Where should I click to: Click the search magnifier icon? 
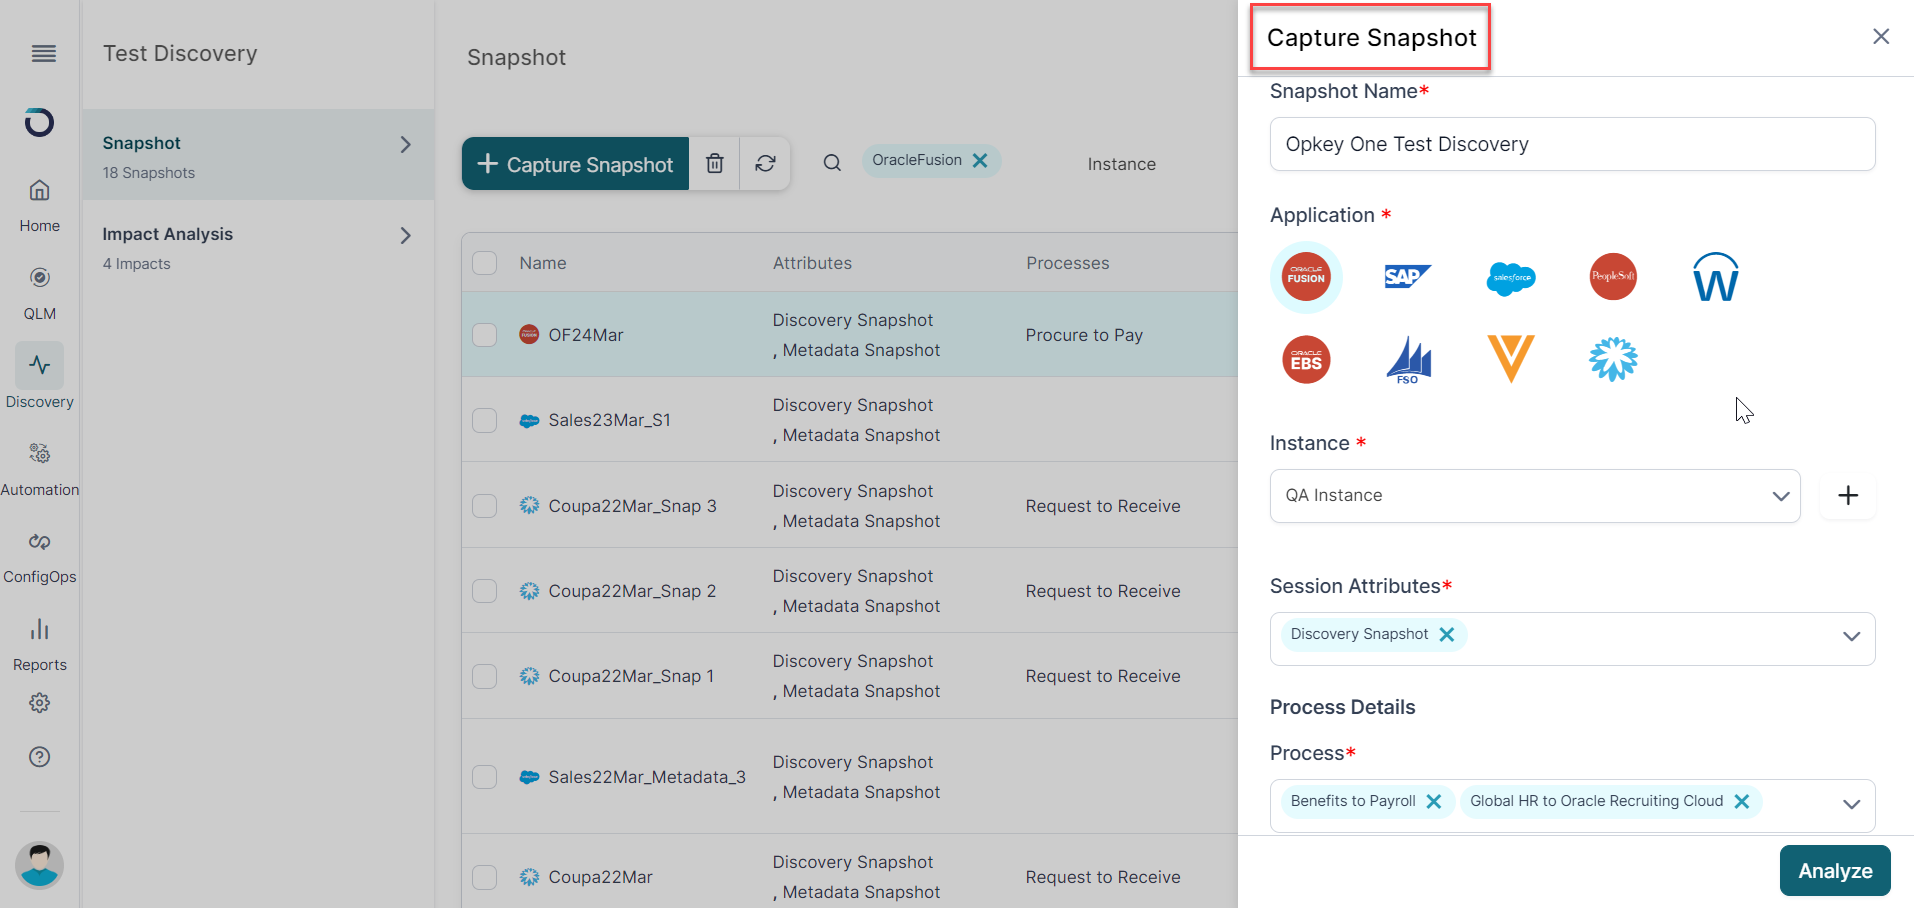pyautogui.click(x=832, y=163)
